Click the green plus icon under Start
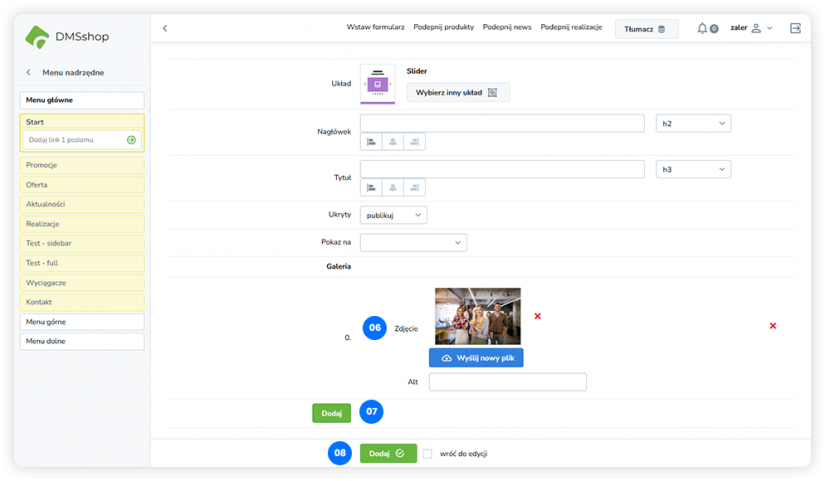The width and height of the screenshot is (825, 481). [131, 140]
